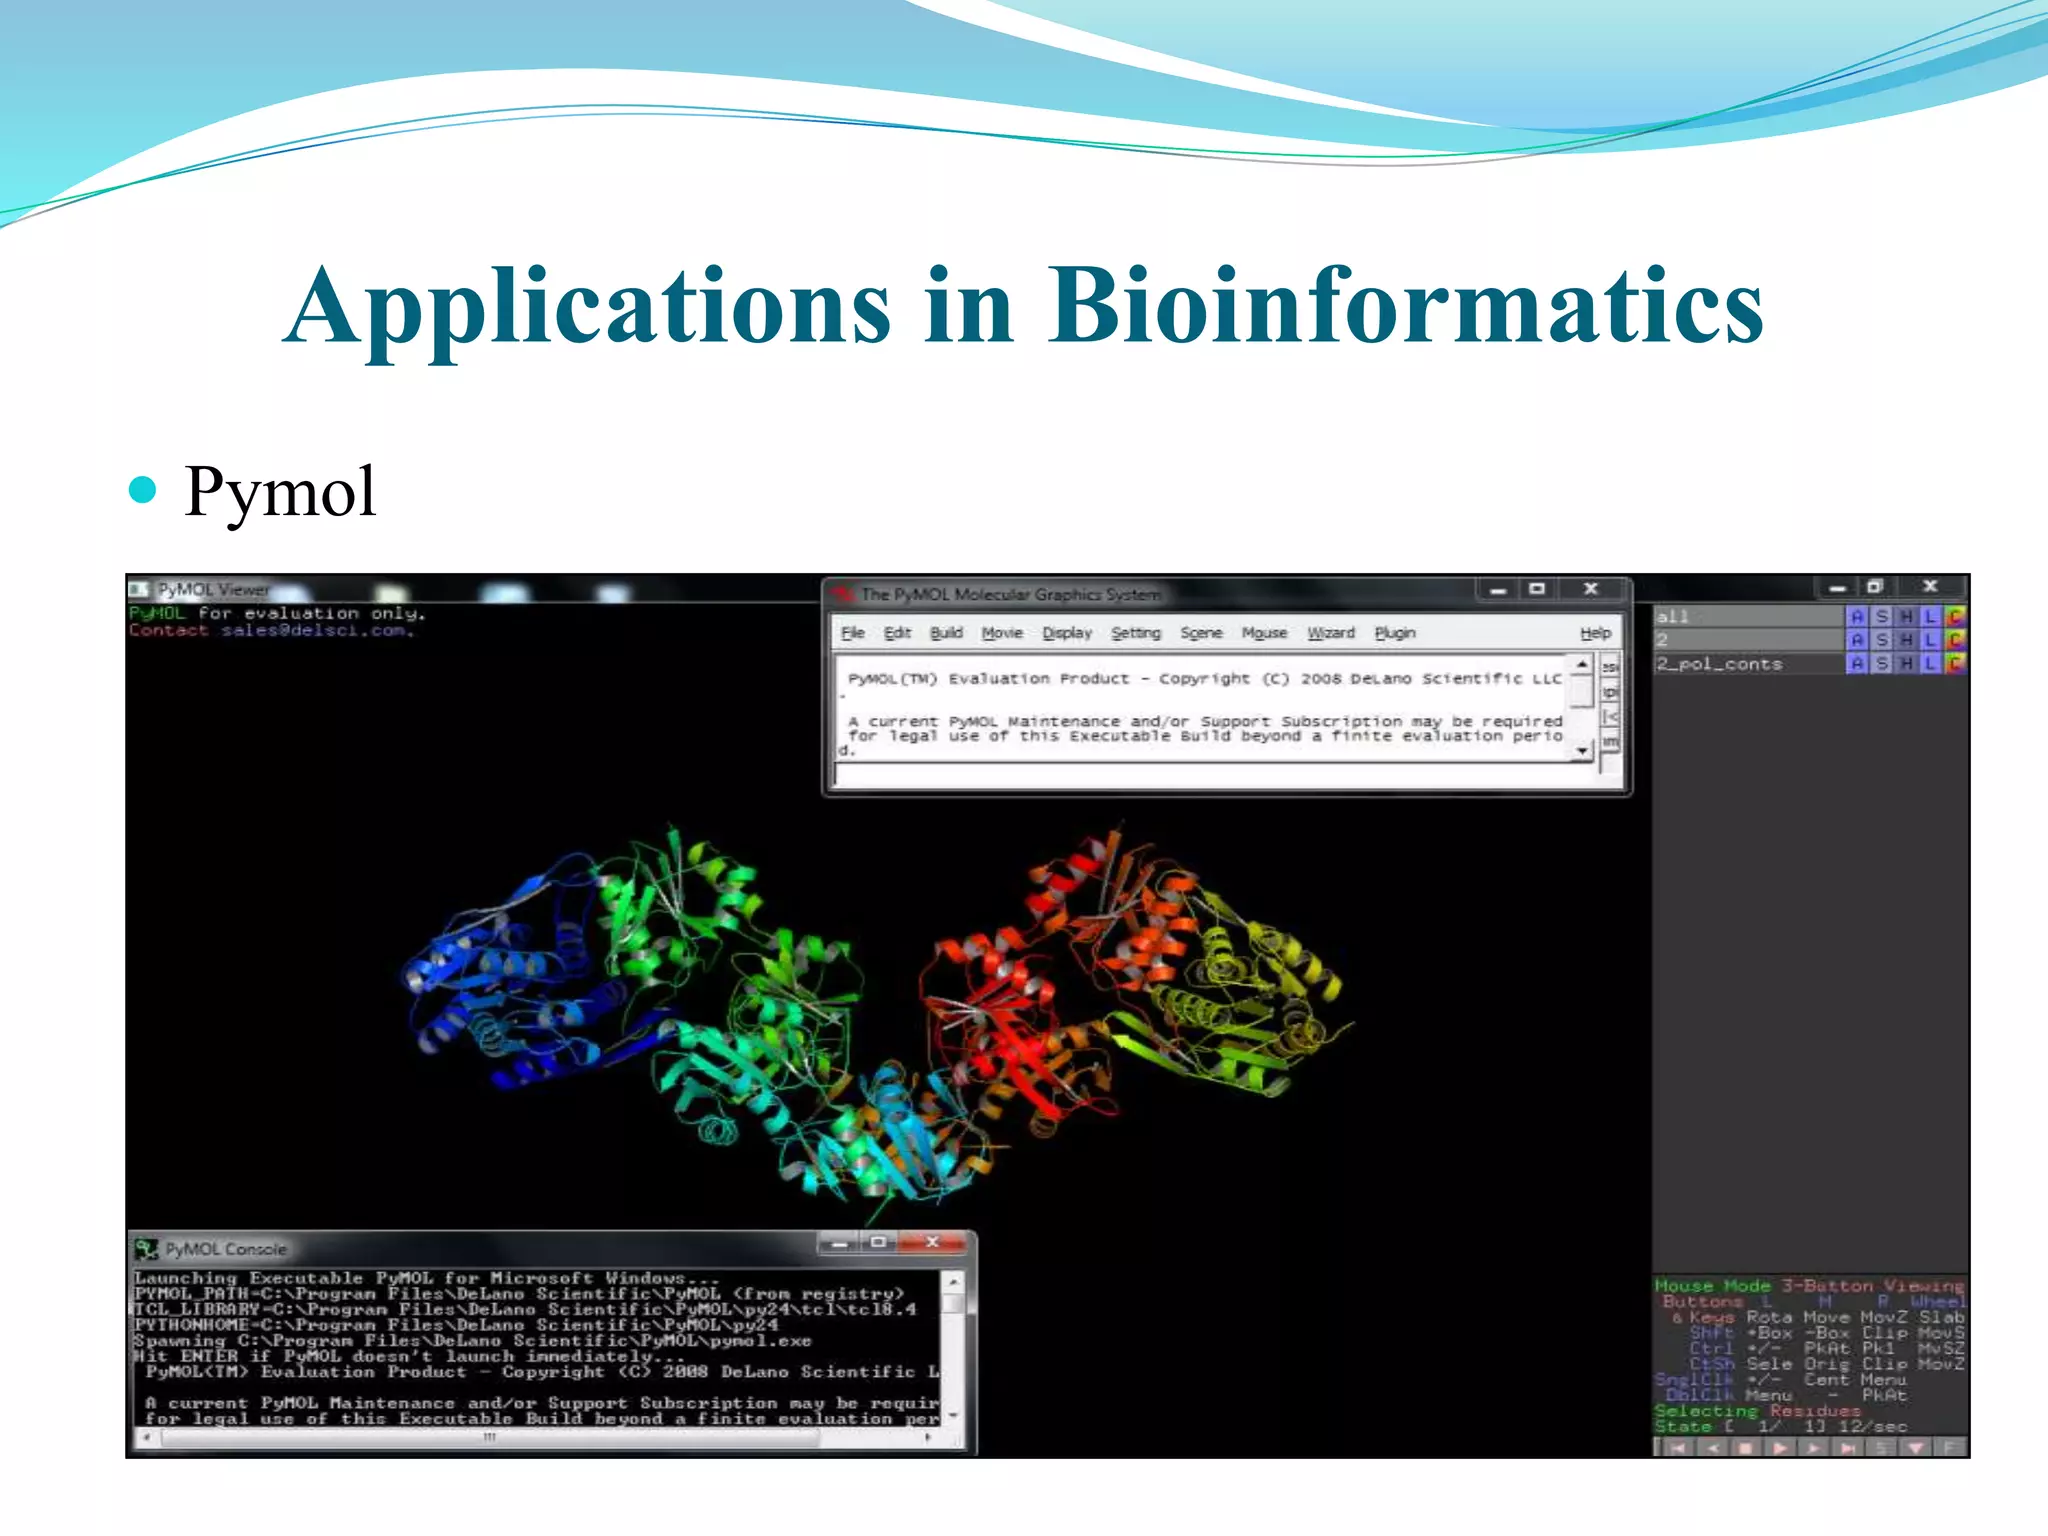Maximize the PyMOL Console window
This screenshot has height=1536, width=2048.
(x=878, y=1243)
